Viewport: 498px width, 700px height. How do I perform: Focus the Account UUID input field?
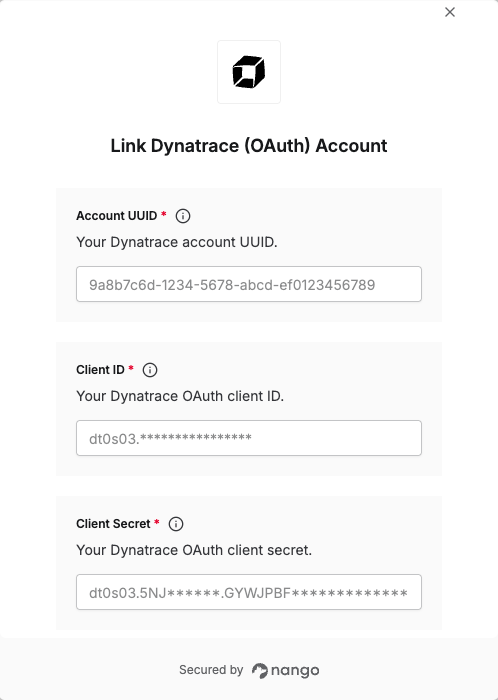[249, 284]
